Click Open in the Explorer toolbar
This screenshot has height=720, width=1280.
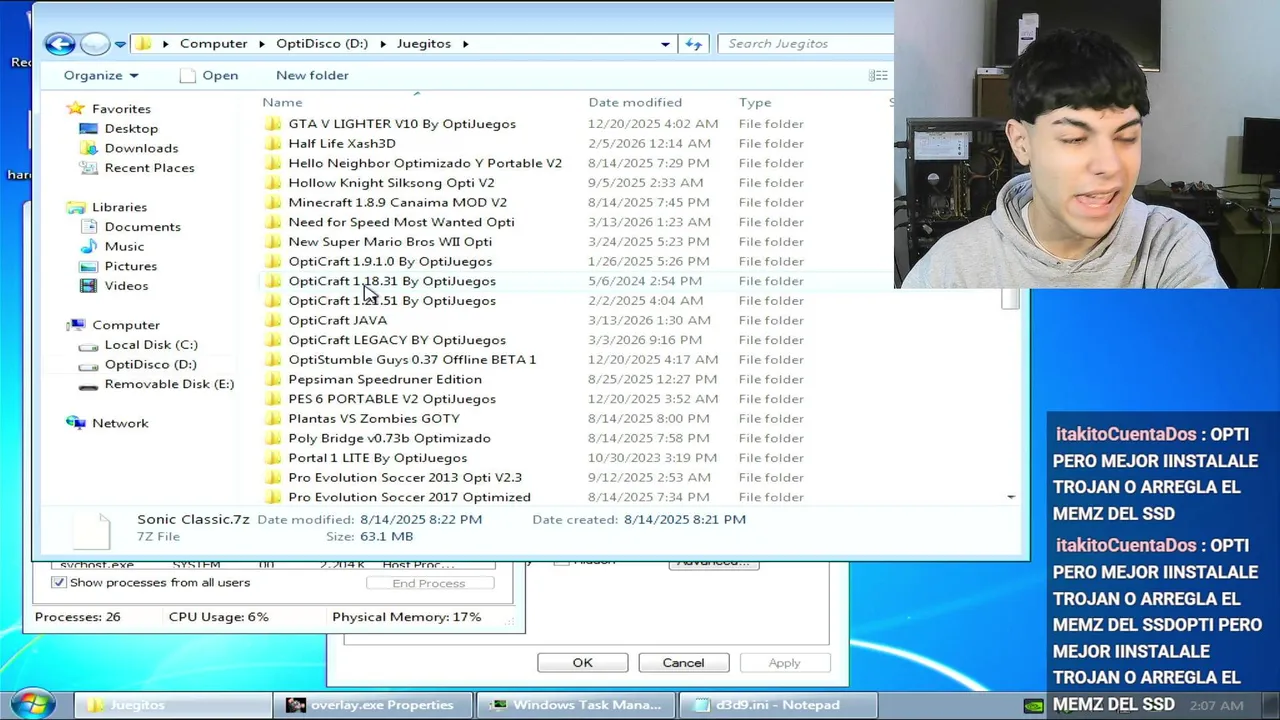pos(209,75)
